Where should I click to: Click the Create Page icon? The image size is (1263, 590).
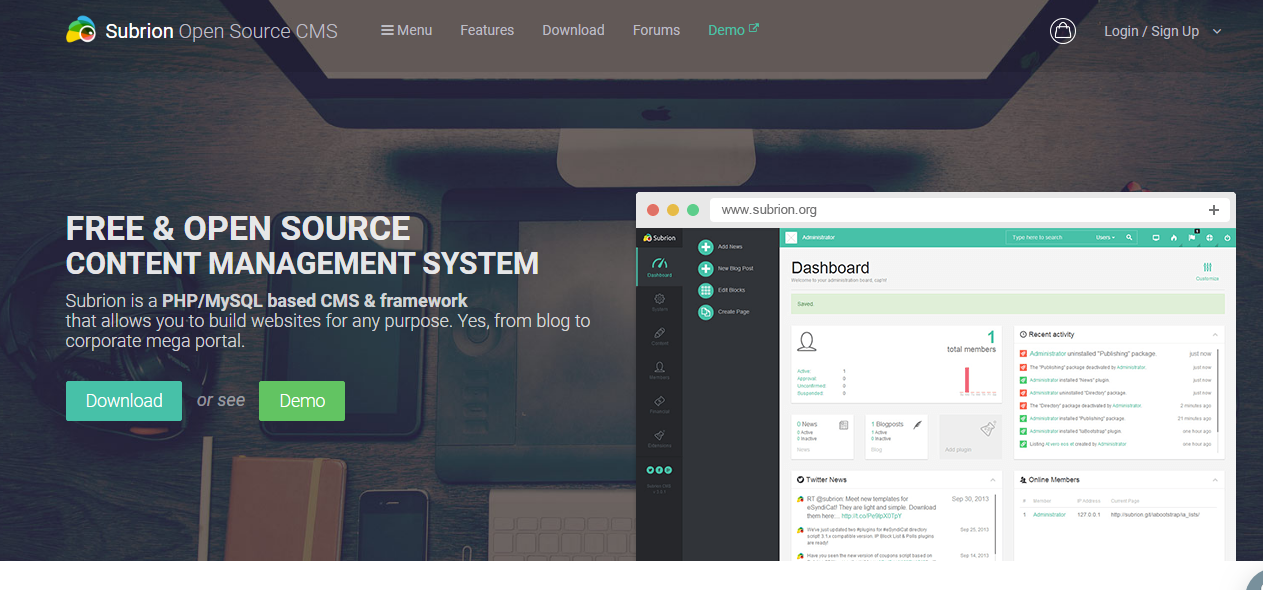[706, 312]
